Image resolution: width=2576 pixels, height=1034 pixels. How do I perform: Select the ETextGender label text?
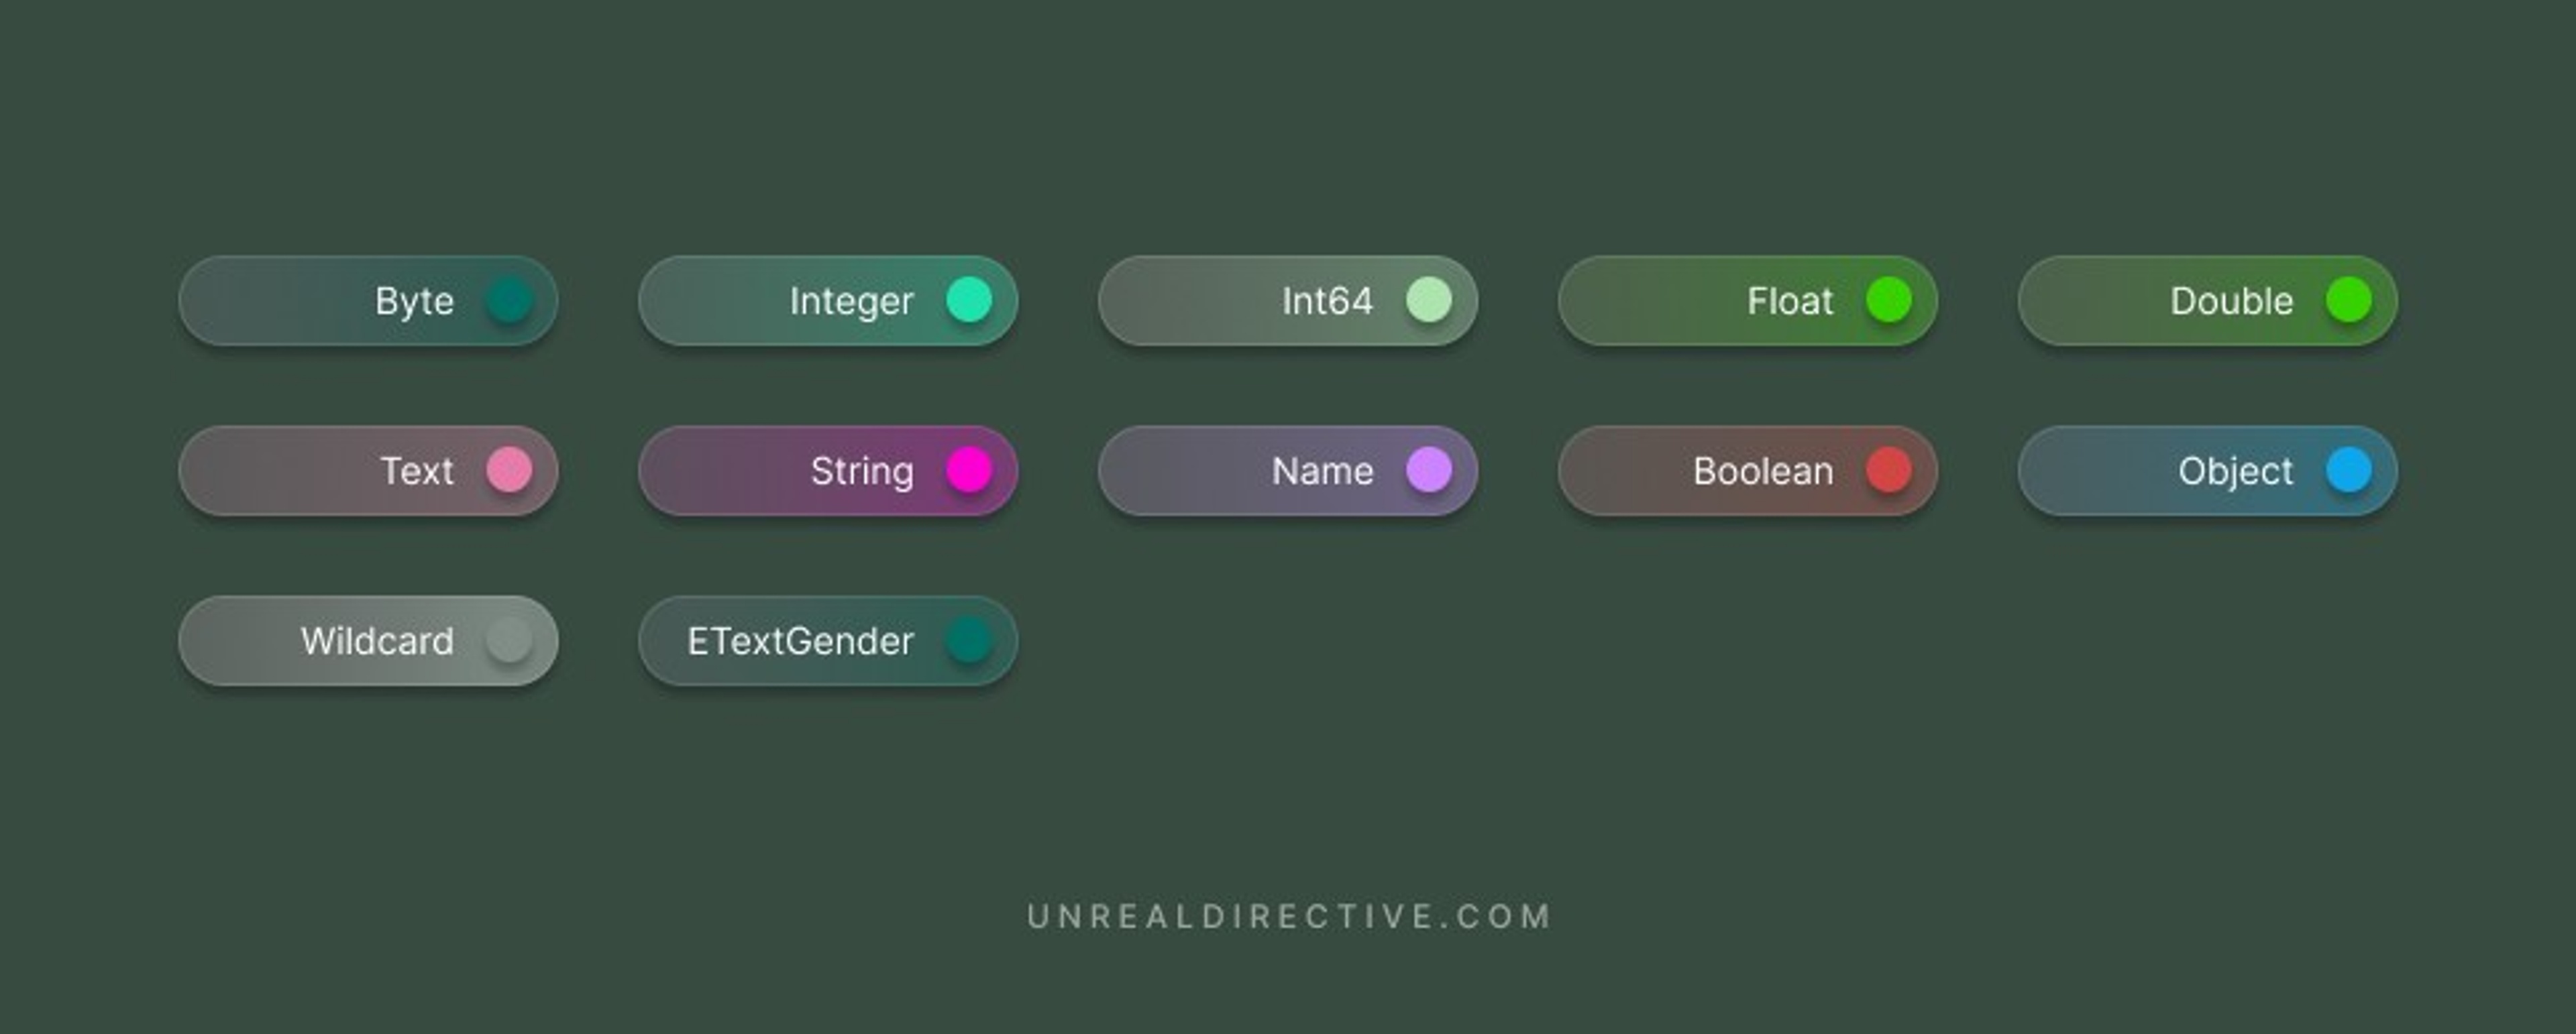tap(800, 641)
